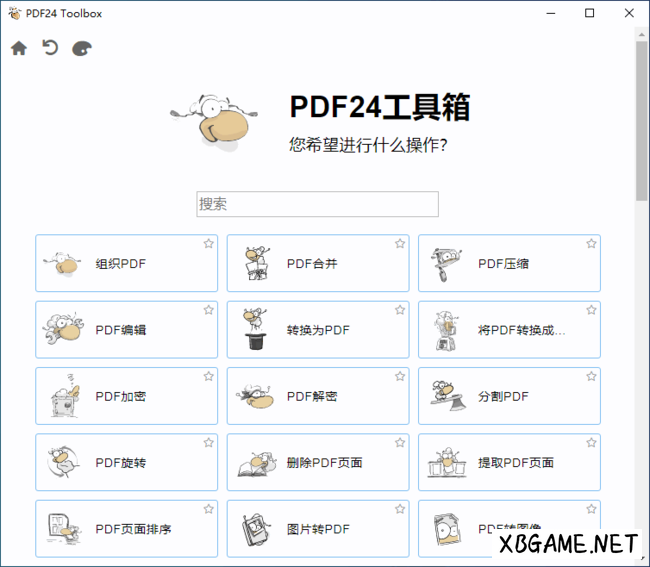Open the PDF合并 tool
Image resolution: width=650 pixels, height=567 pixels.
tap(318, 264)
